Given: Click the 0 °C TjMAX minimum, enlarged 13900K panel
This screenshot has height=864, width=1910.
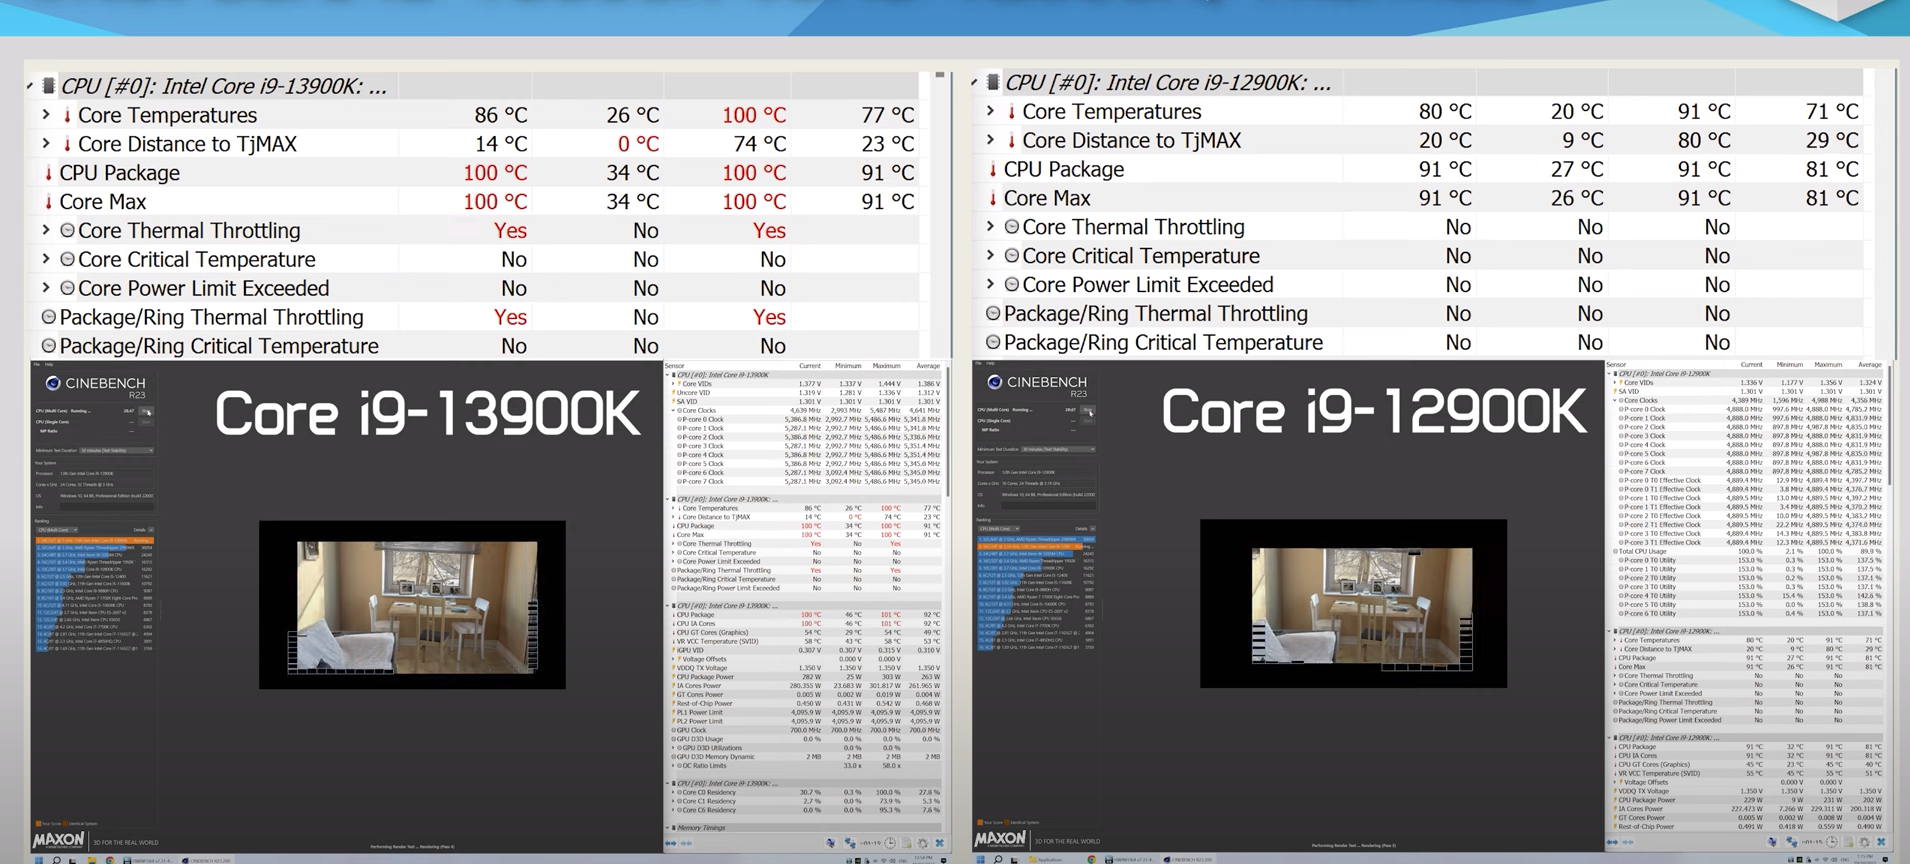Looking at the screenshot, I should pyautogui.click(x=638, y=144).
